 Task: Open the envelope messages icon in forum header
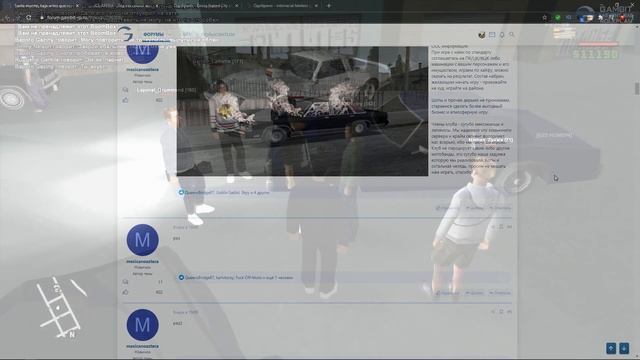(492, 35)
